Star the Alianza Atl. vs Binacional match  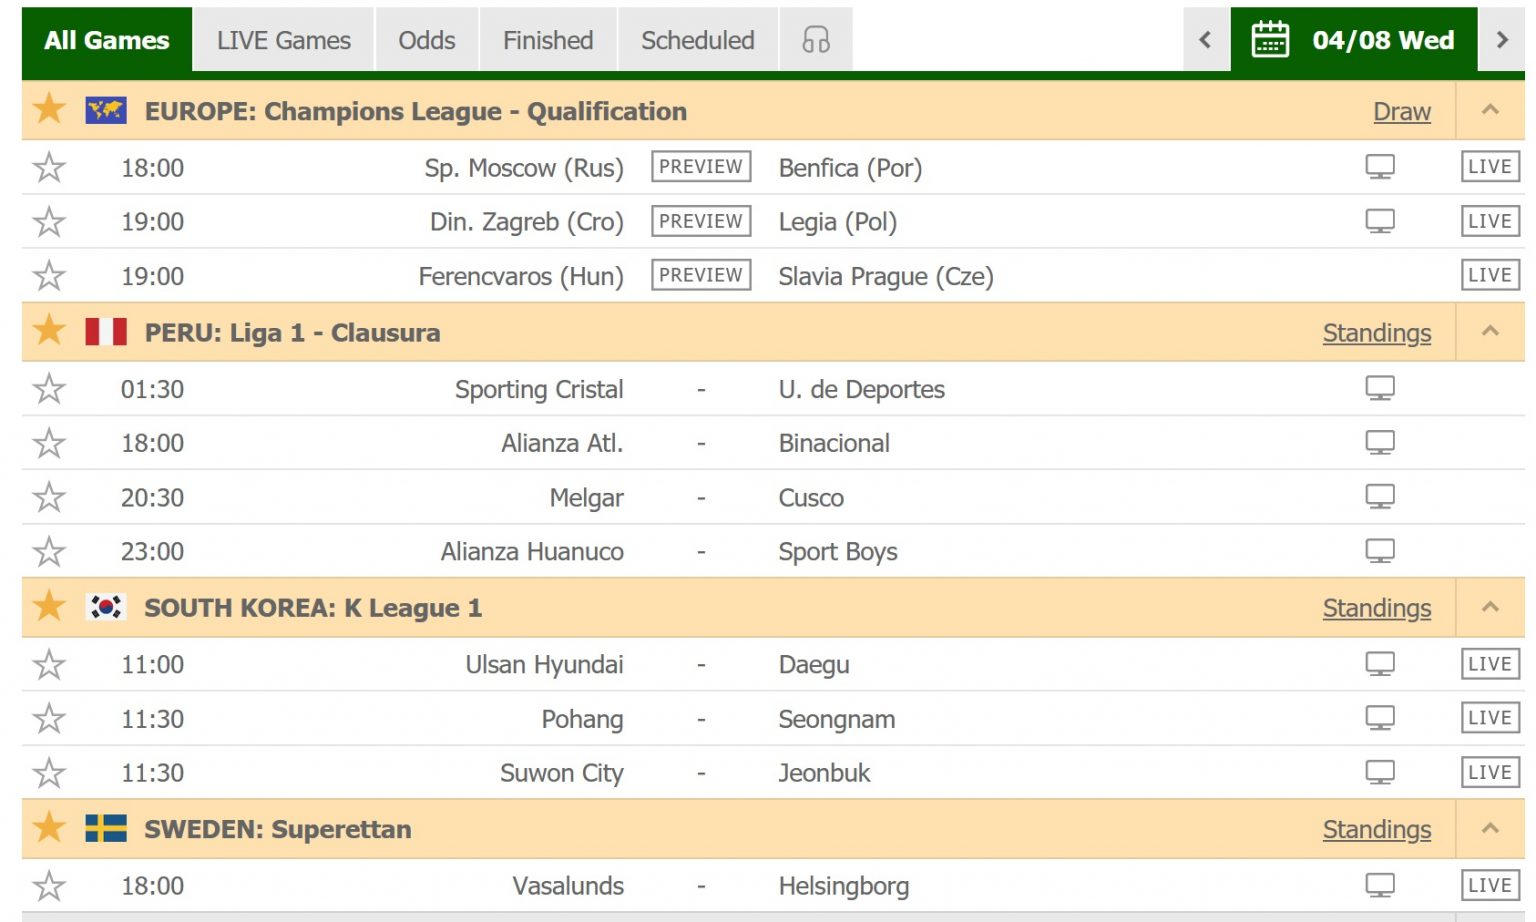(49, 442)
